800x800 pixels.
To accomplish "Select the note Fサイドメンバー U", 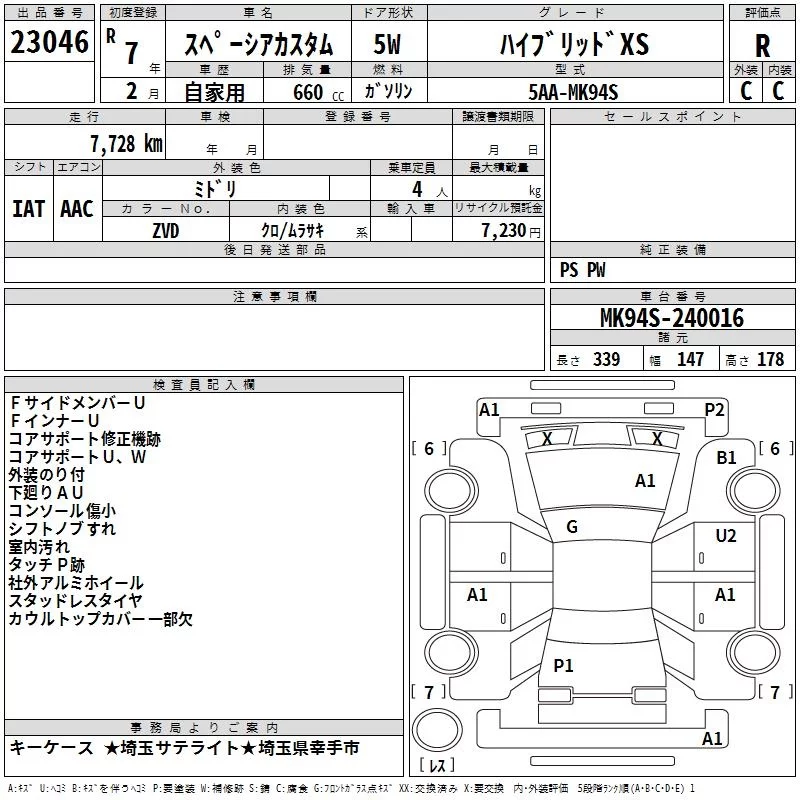I will click(x=78, y=403).
